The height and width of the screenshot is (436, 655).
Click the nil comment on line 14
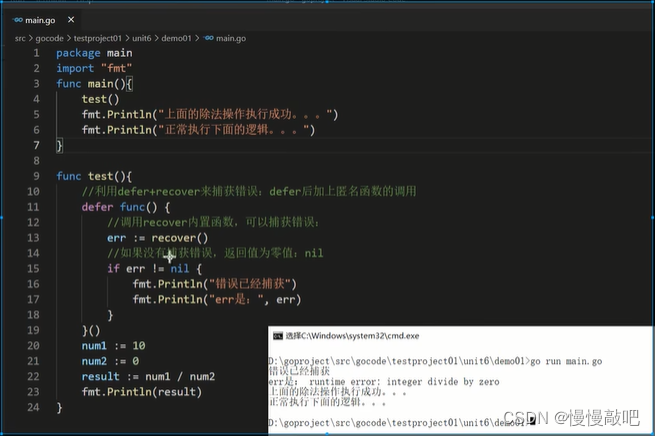215,253
